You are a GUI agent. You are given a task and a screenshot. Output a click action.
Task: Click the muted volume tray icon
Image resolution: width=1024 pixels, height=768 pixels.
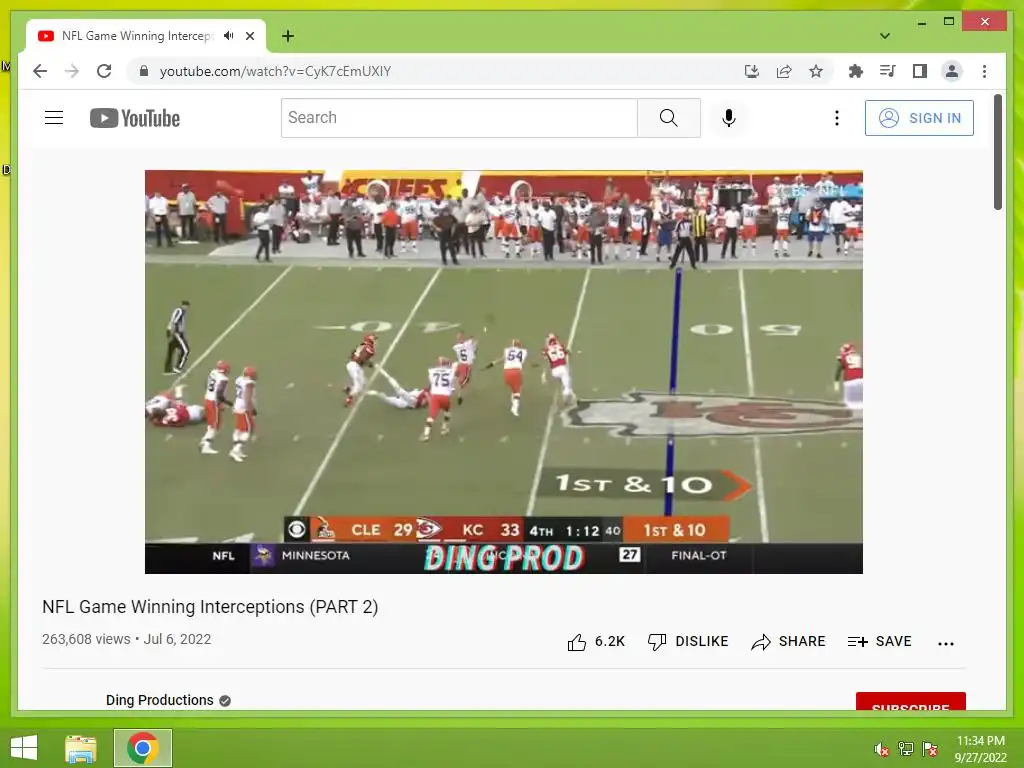[x=881, y=749]
